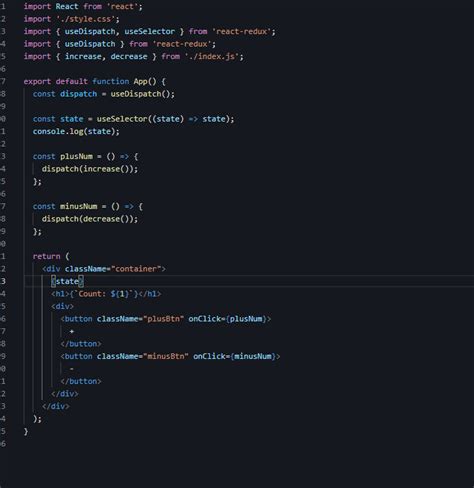The image size is (474, 488).
Task: Click the 'App' function name
Action: click(x=140, y=81)
